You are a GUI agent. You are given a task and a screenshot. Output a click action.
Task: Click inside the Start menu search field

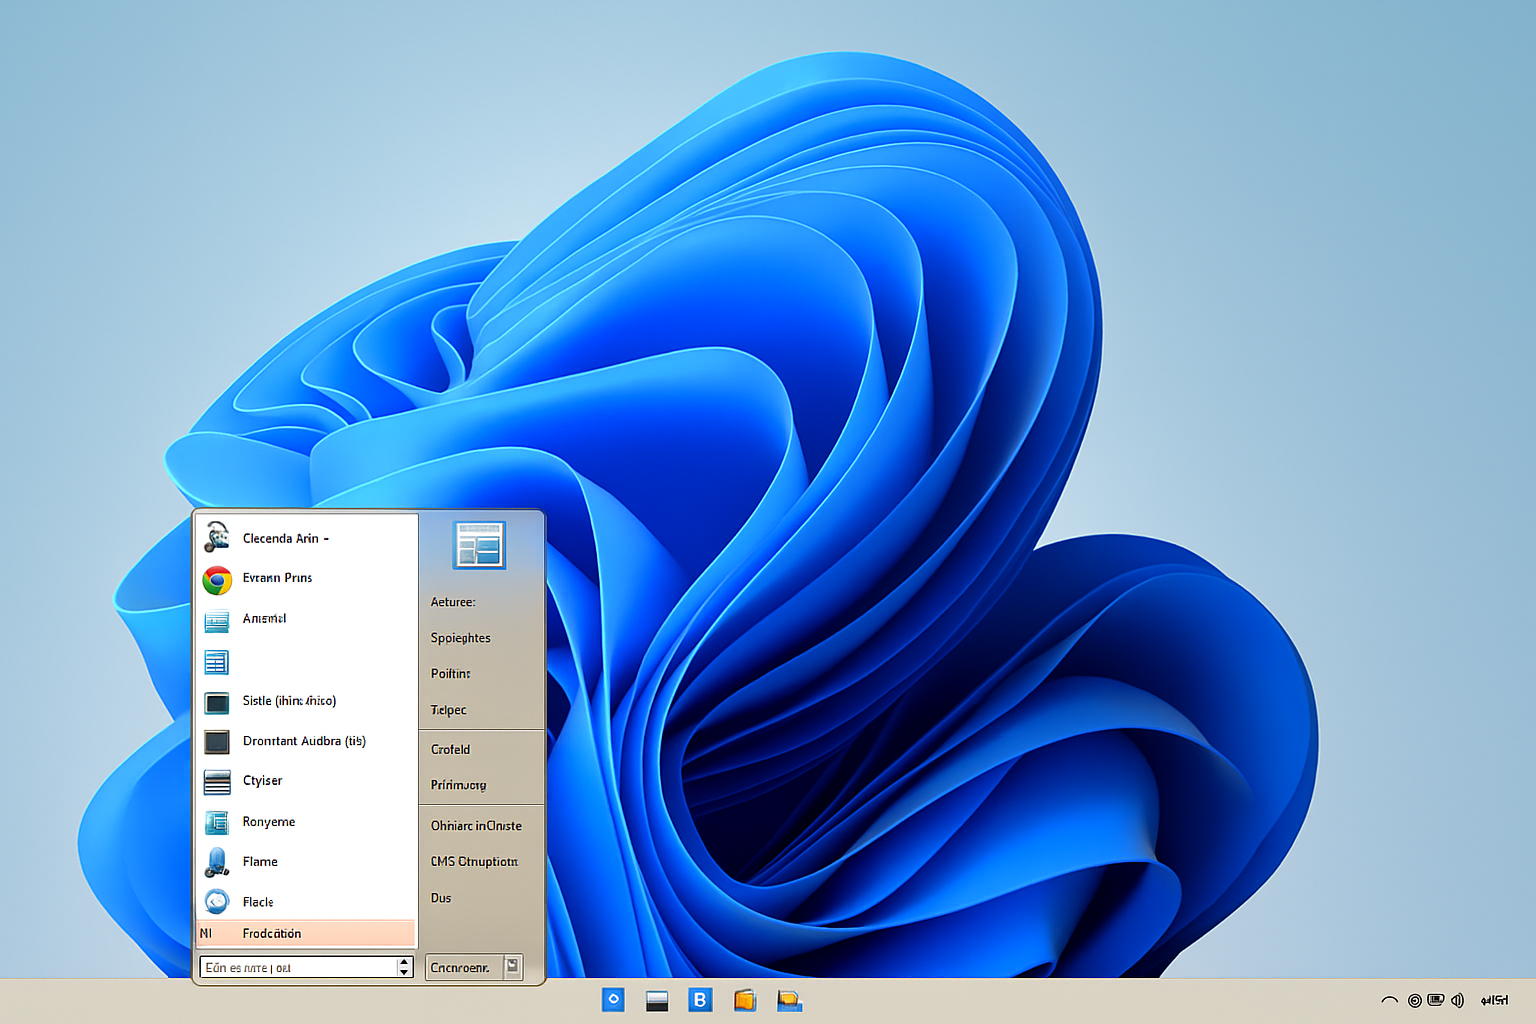(295, 966)
